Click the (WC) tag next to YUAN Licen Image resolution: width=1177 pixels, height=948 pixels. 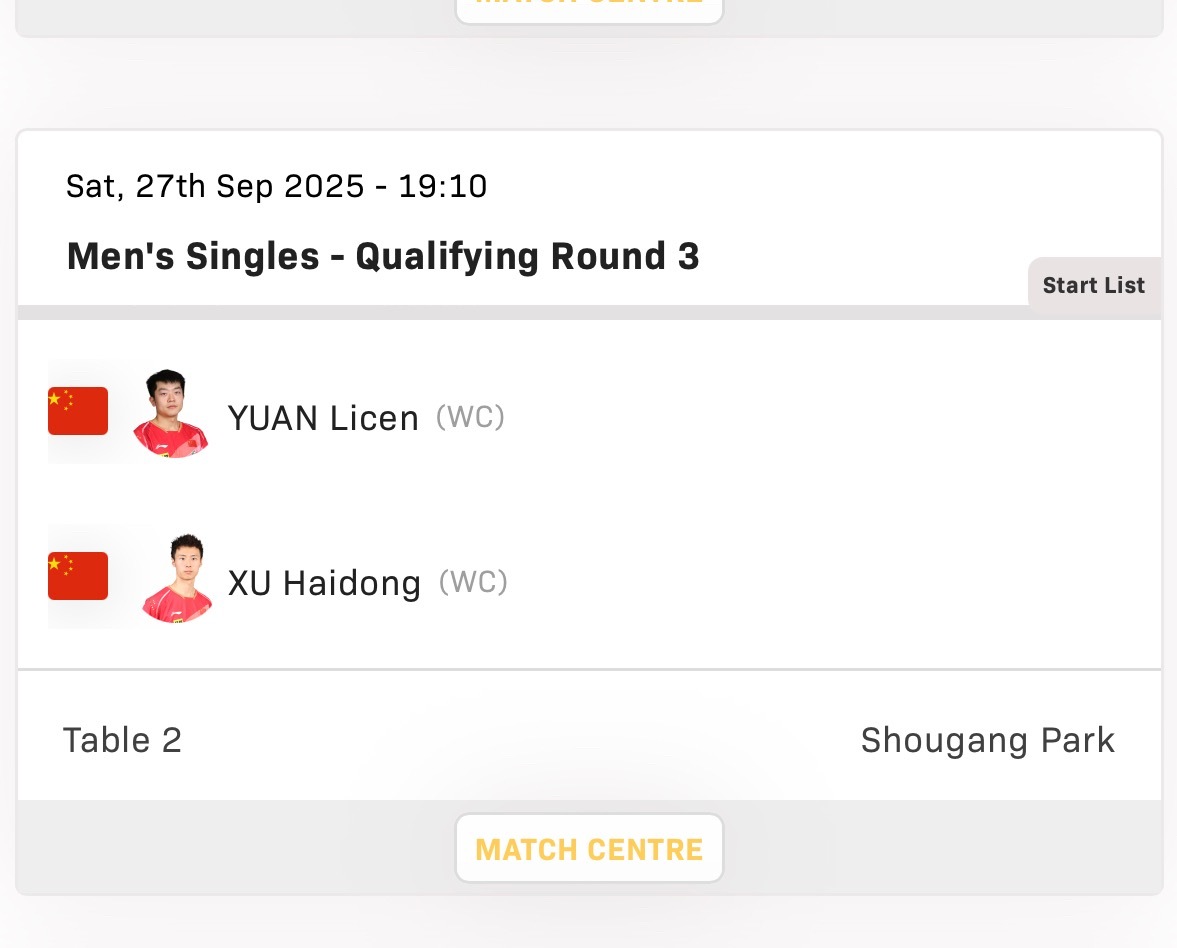[471, 417]
